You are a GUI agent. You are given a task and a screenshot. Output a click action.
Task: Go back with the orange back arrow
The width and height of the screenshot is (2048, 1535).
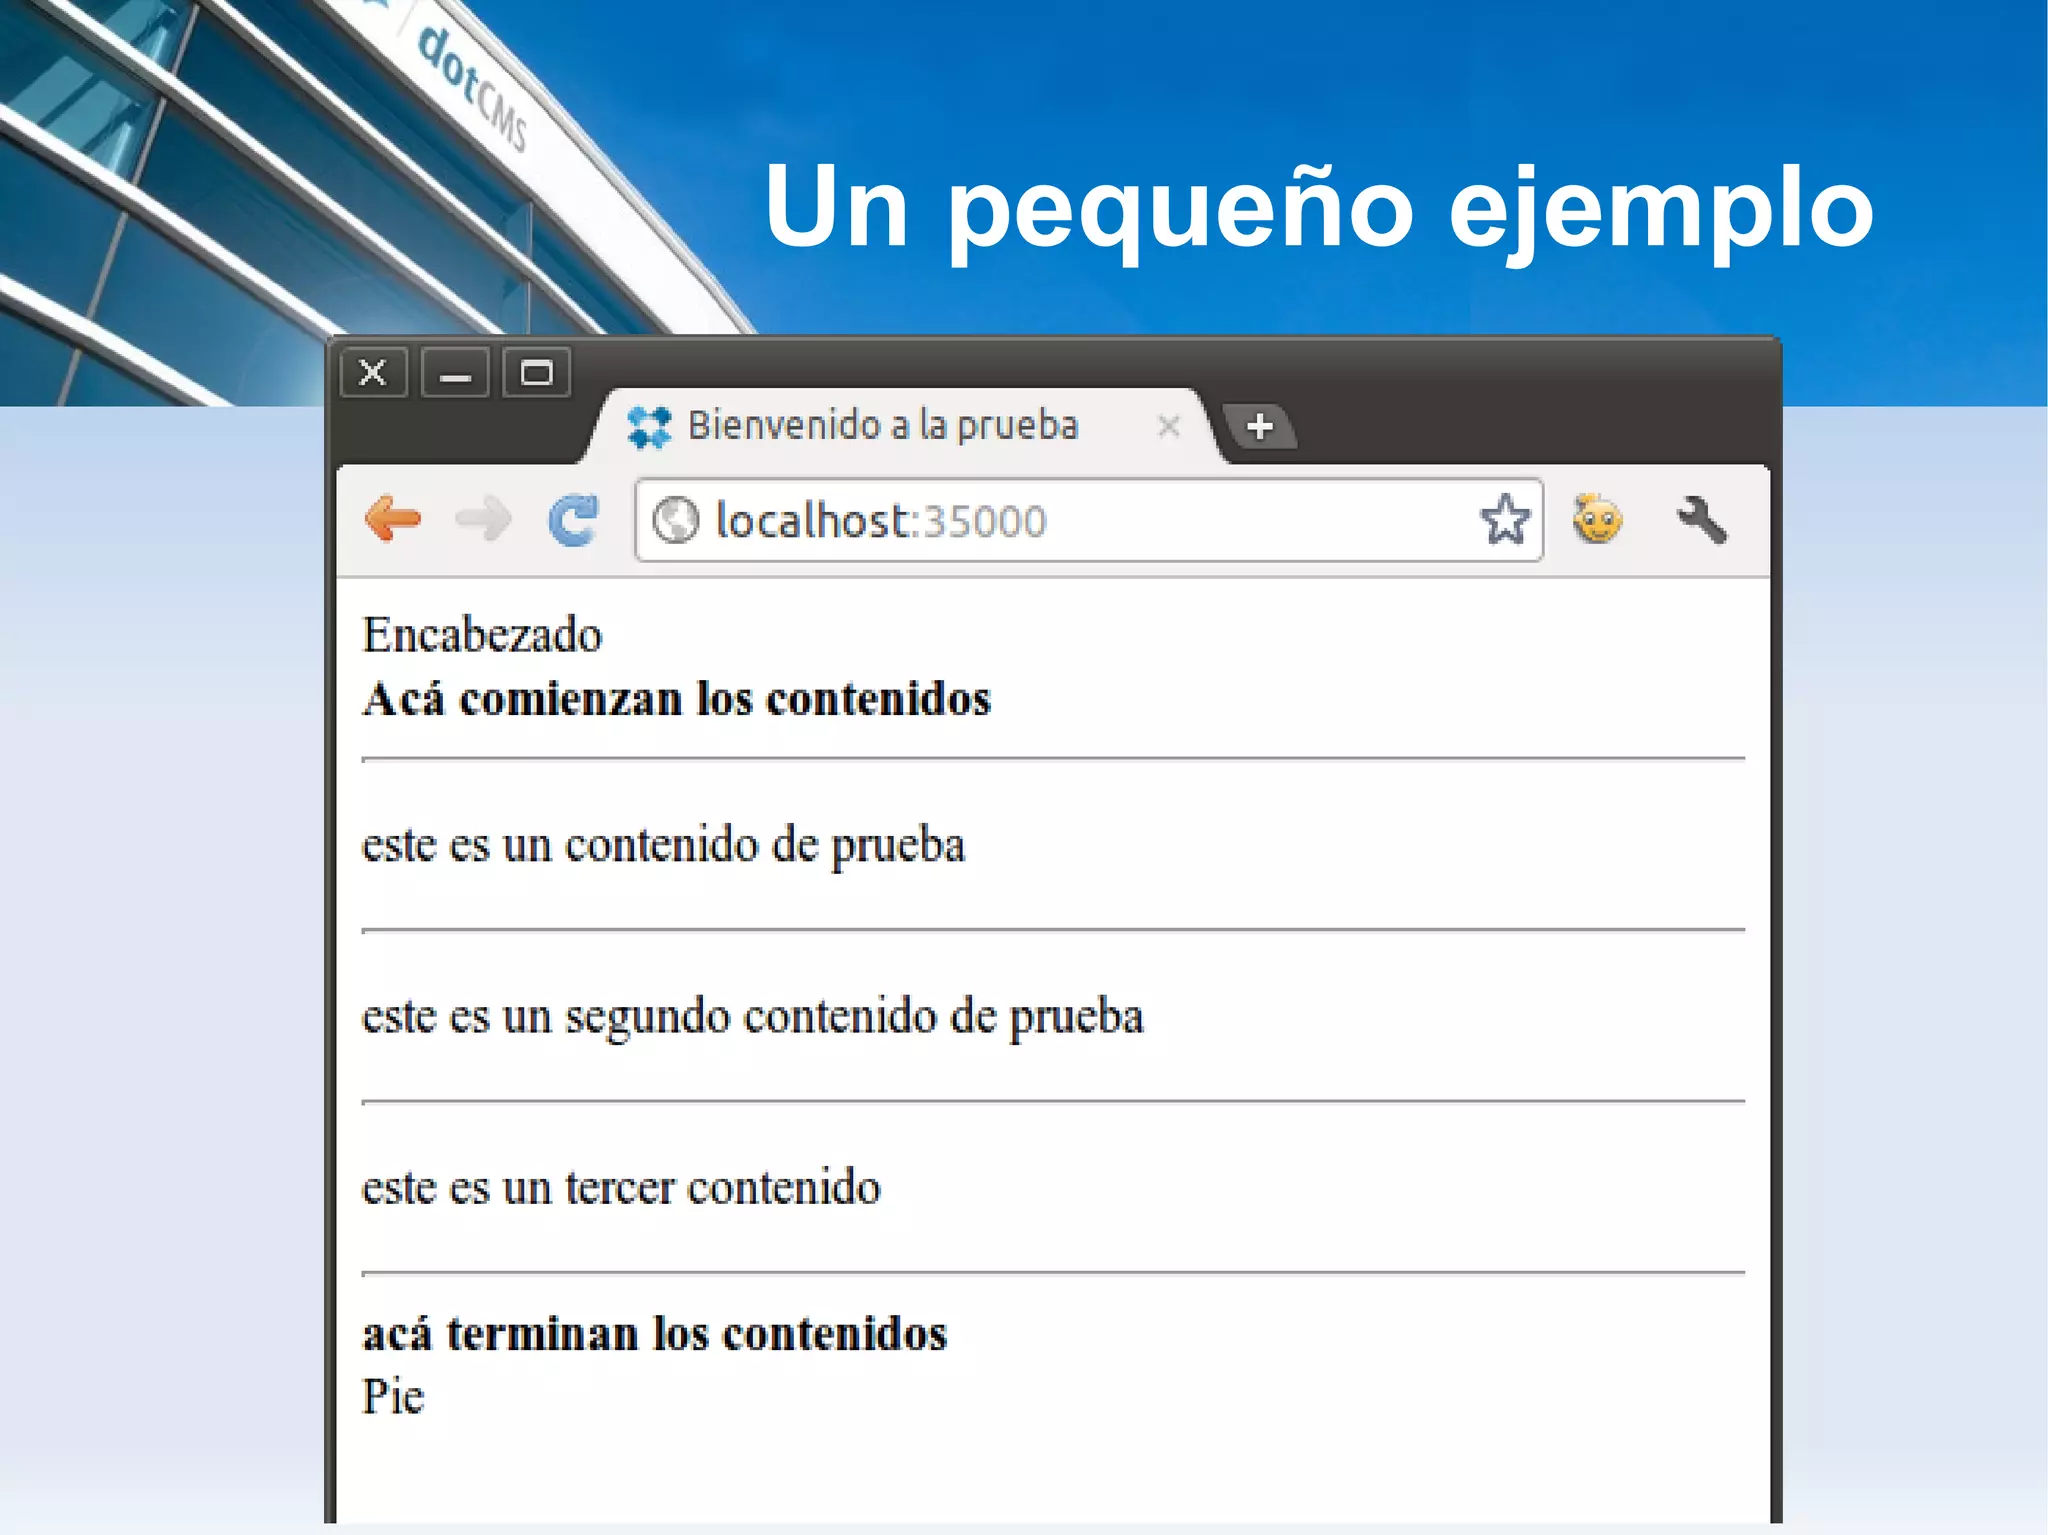click(393, 519)
